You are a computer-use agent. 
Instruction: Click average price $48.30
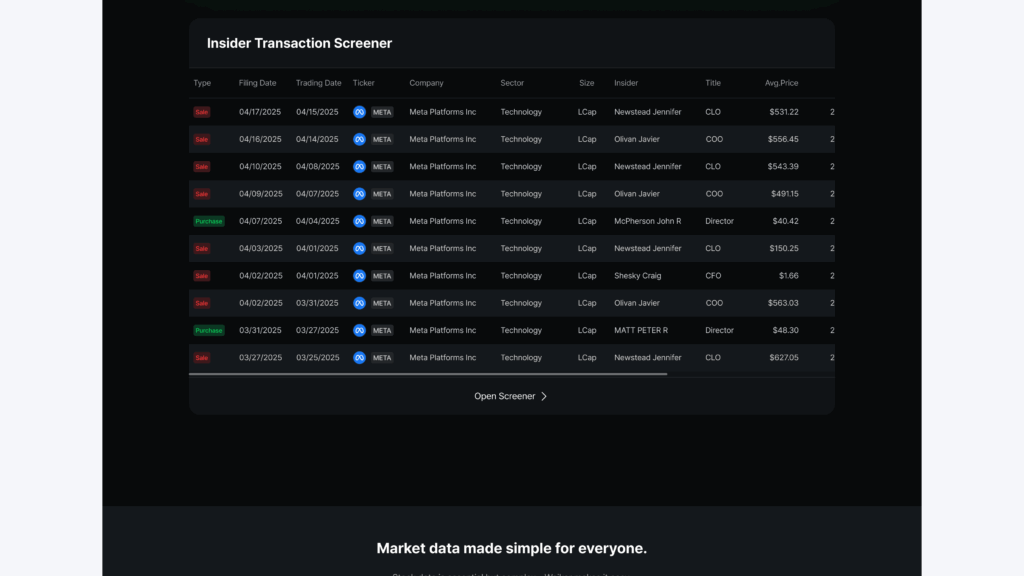tap(786, 330)
